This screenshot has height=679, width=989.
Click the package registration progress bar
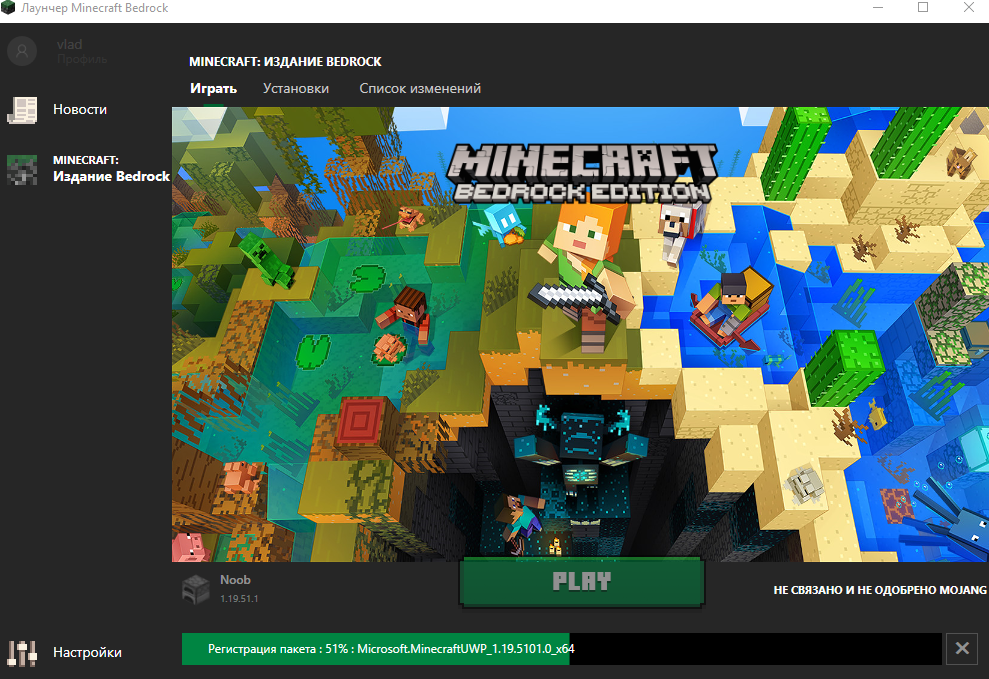(x=561, y=649)
